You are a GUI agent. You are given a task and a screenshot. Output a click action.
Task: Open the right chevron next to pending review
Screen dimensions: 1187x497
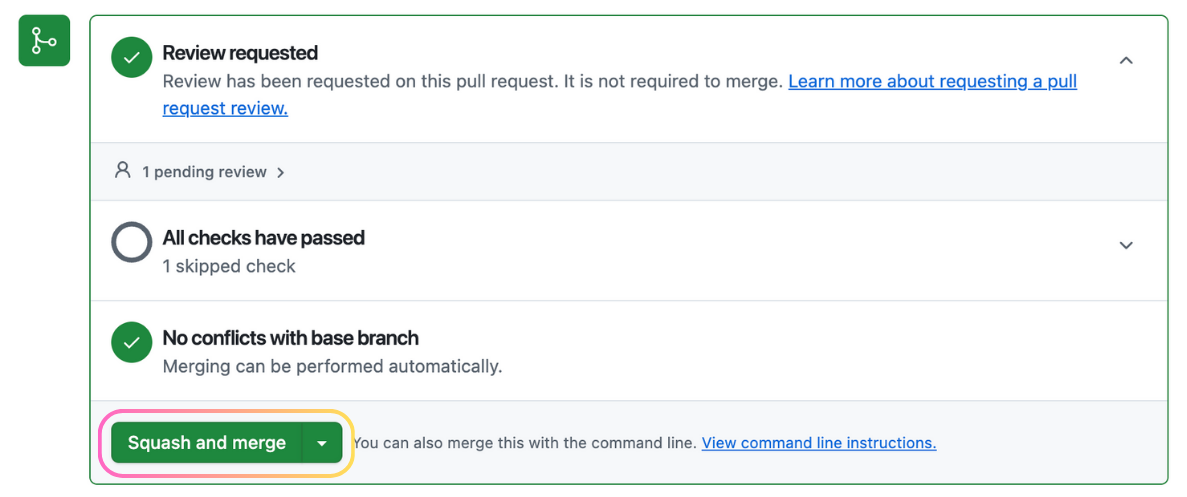tap(281, 172)
